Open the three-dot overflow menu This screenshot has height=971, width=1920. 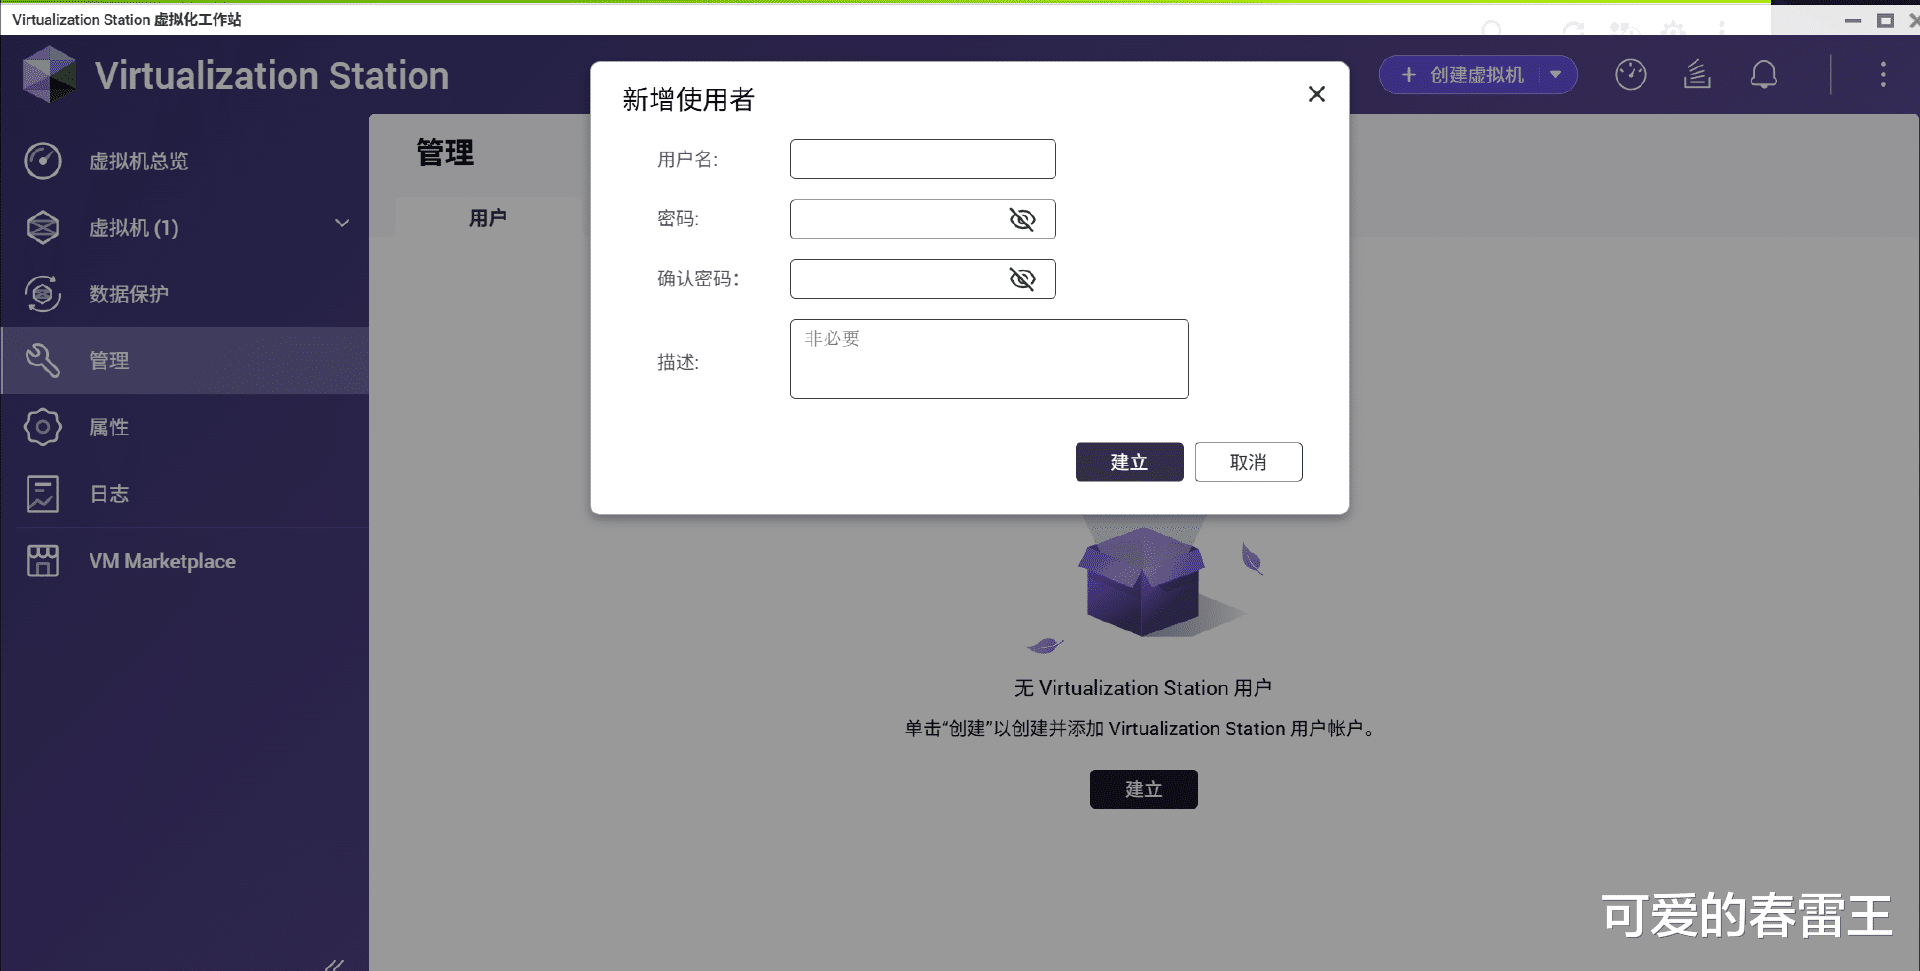click(1883, 74)
